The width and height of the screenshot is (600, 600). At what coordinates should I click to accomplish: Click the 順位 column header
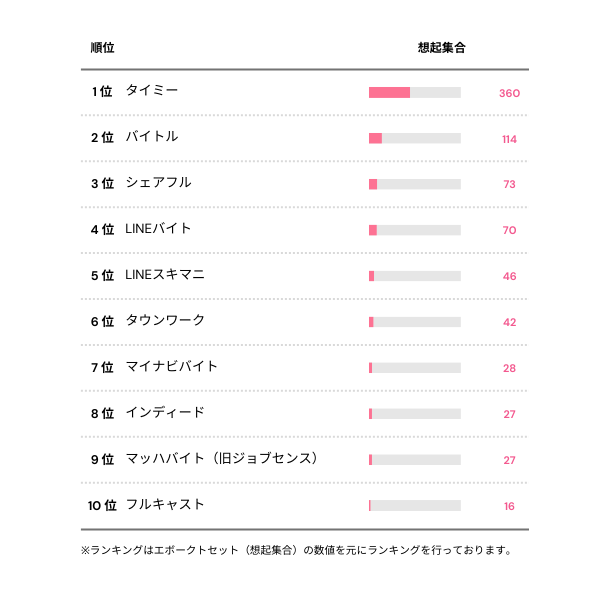pyautogui.click(x=101, y=48)
